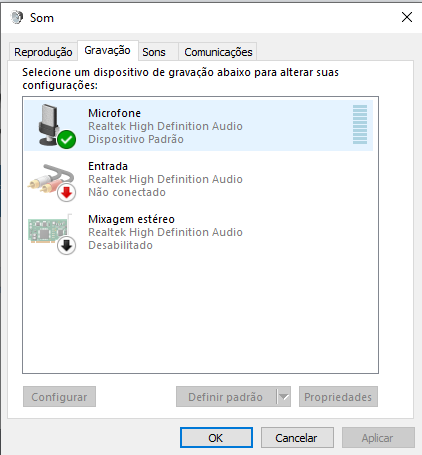
Task: Switch to the Reprodução tab
Action: click(43, 52)
